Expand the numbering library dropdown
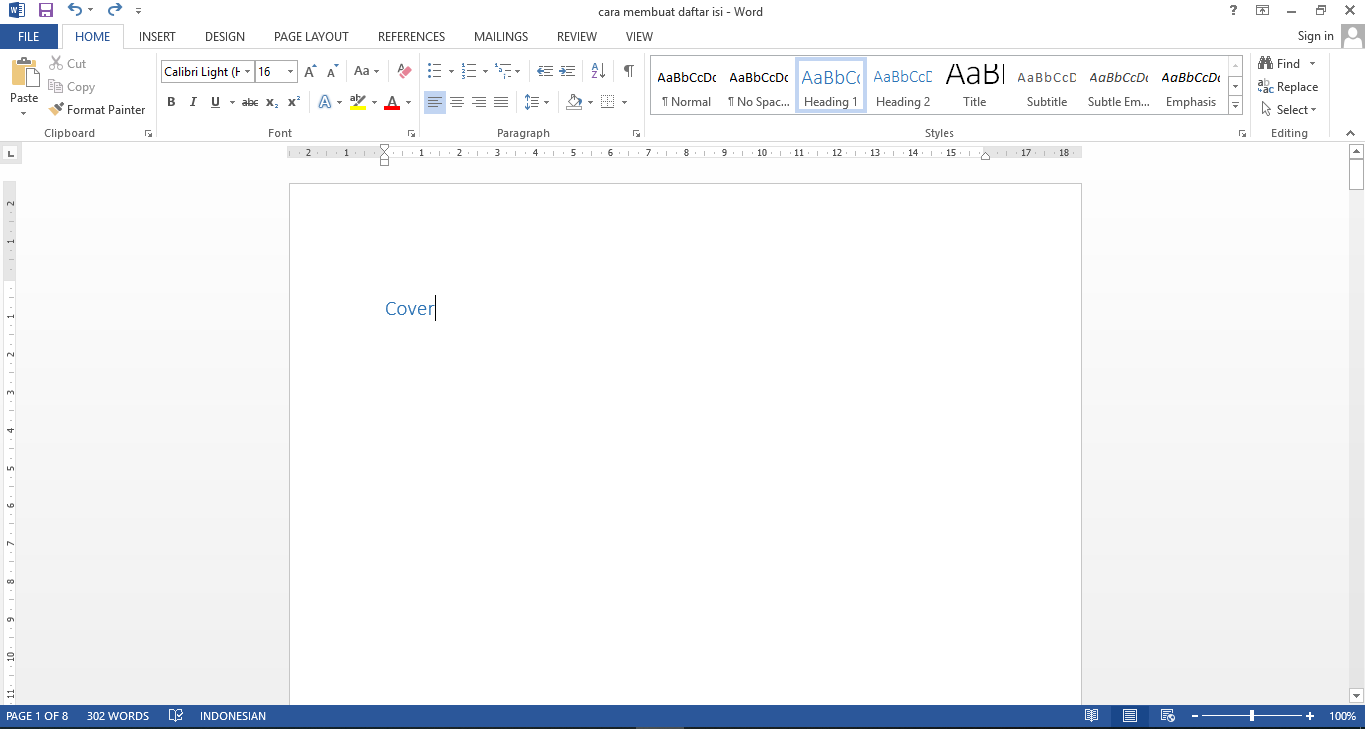 [485, 72]
